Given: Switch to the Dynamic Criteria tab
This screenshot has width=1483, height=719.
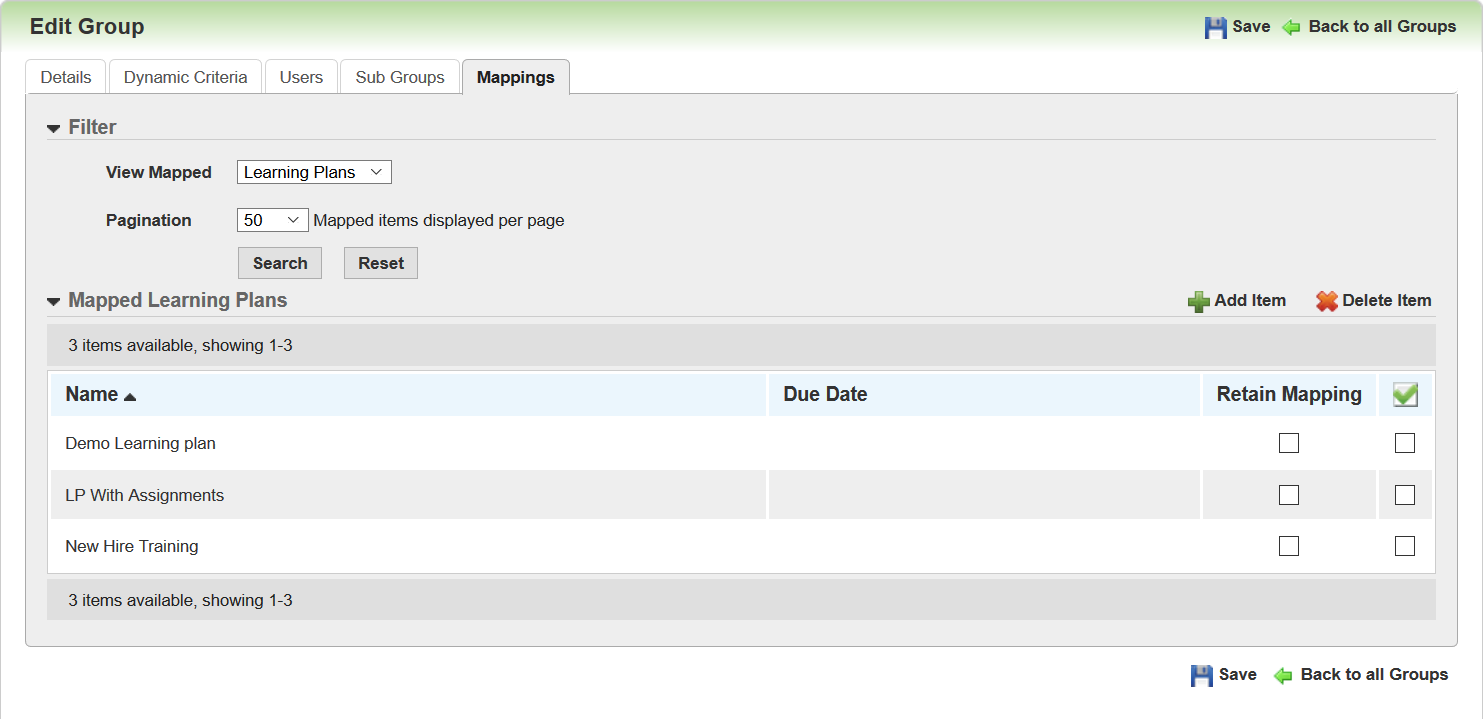Looking at the screenshot, I should pos(185,77).
